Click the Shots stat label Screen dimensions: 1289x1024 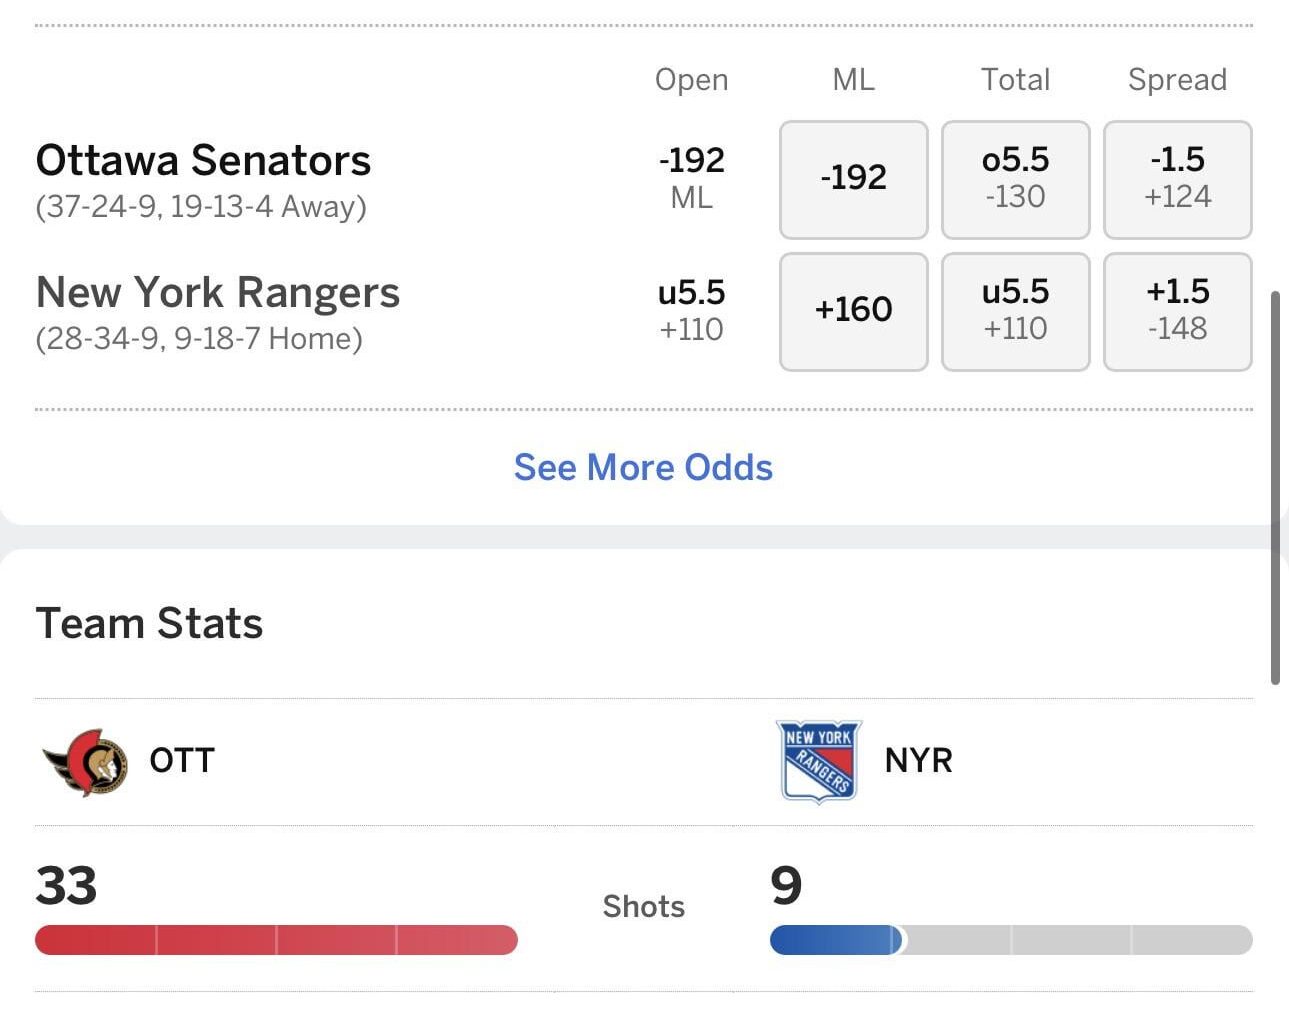643,906
